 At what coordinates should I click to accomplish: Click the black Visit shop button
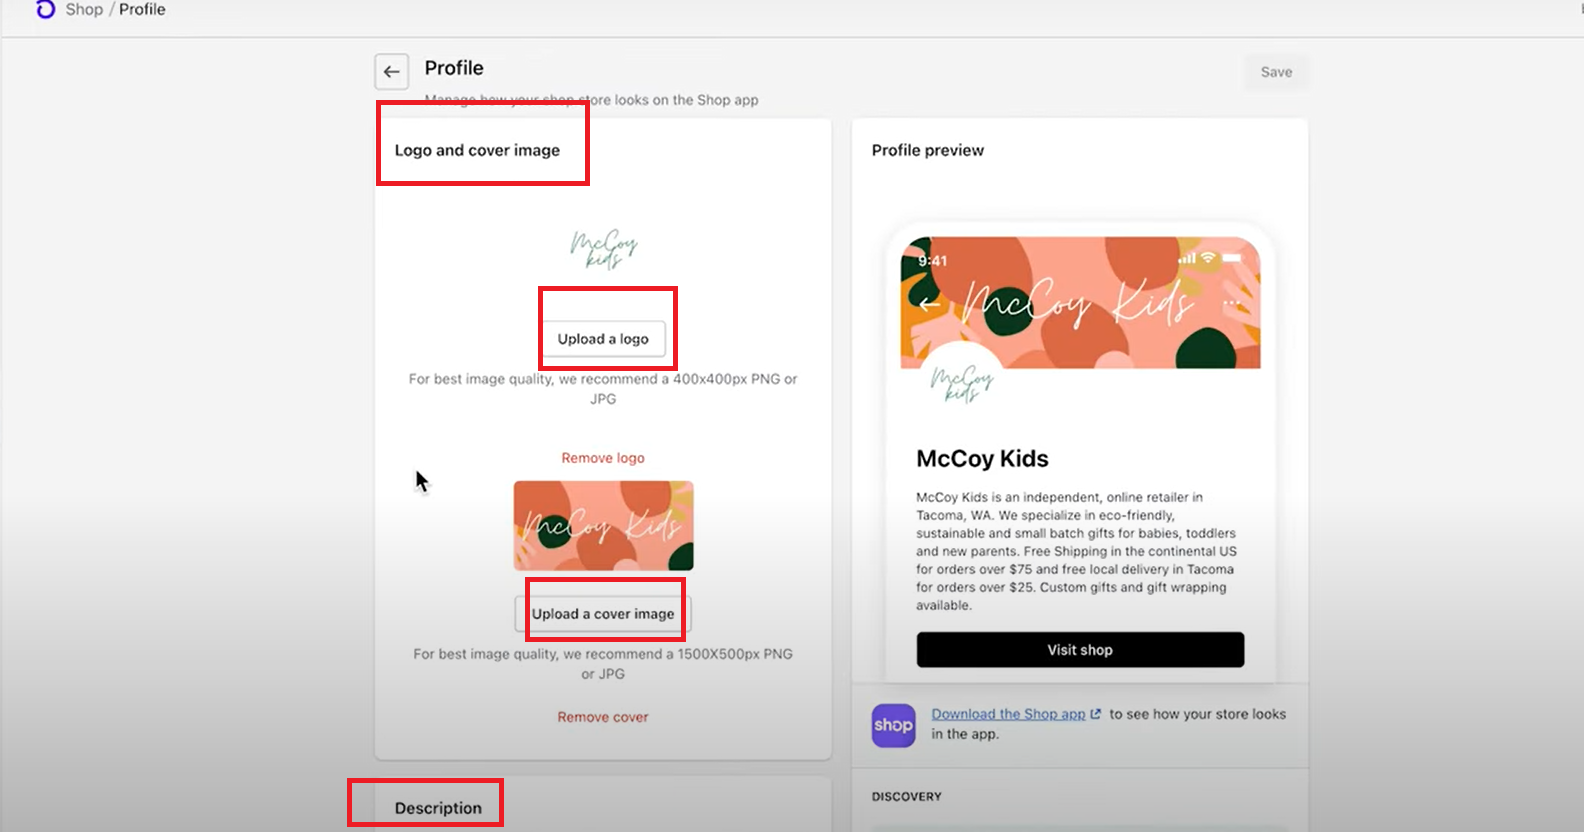pos(1080,650)
